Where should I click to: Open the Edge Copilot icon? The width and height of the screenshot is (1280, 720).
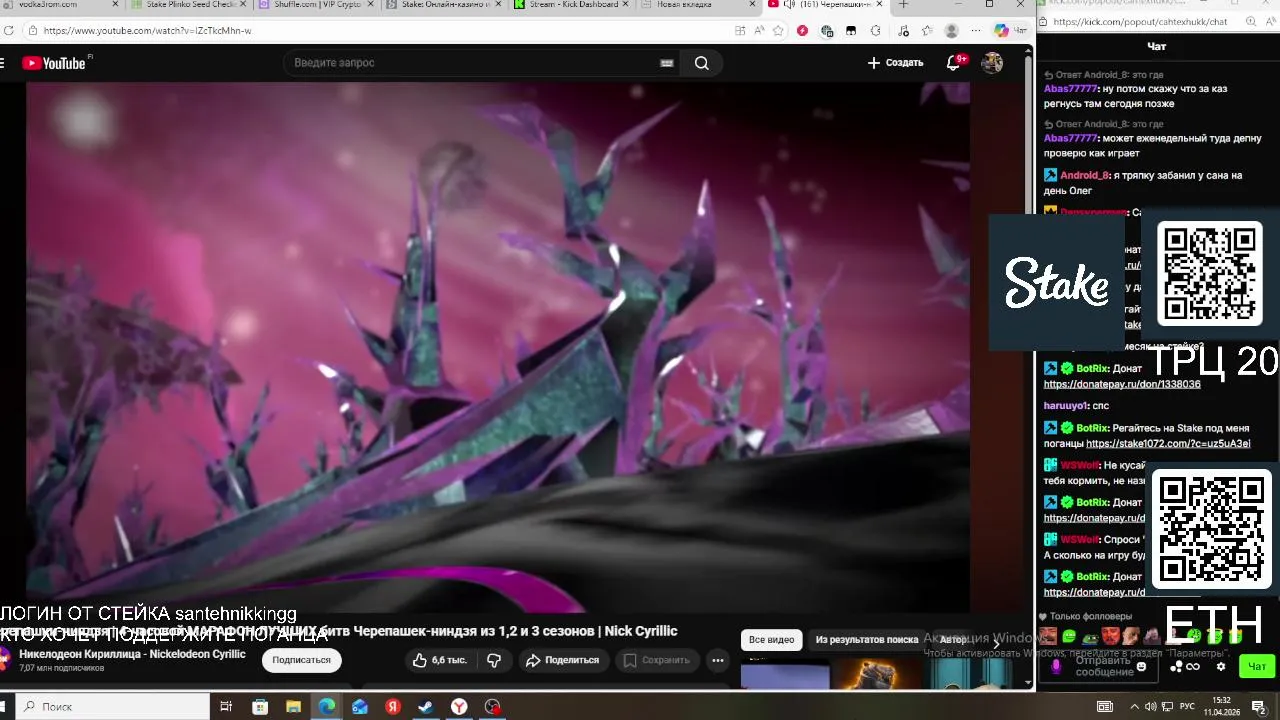click(1002, 30)
